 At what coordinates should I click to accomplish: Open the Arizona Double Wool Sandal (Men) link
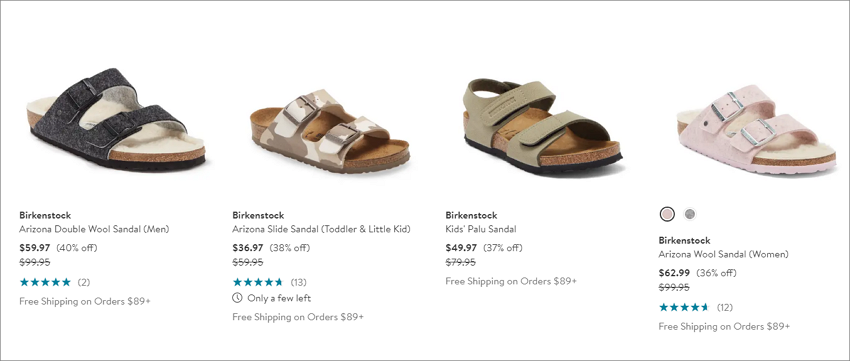[94, 229]
